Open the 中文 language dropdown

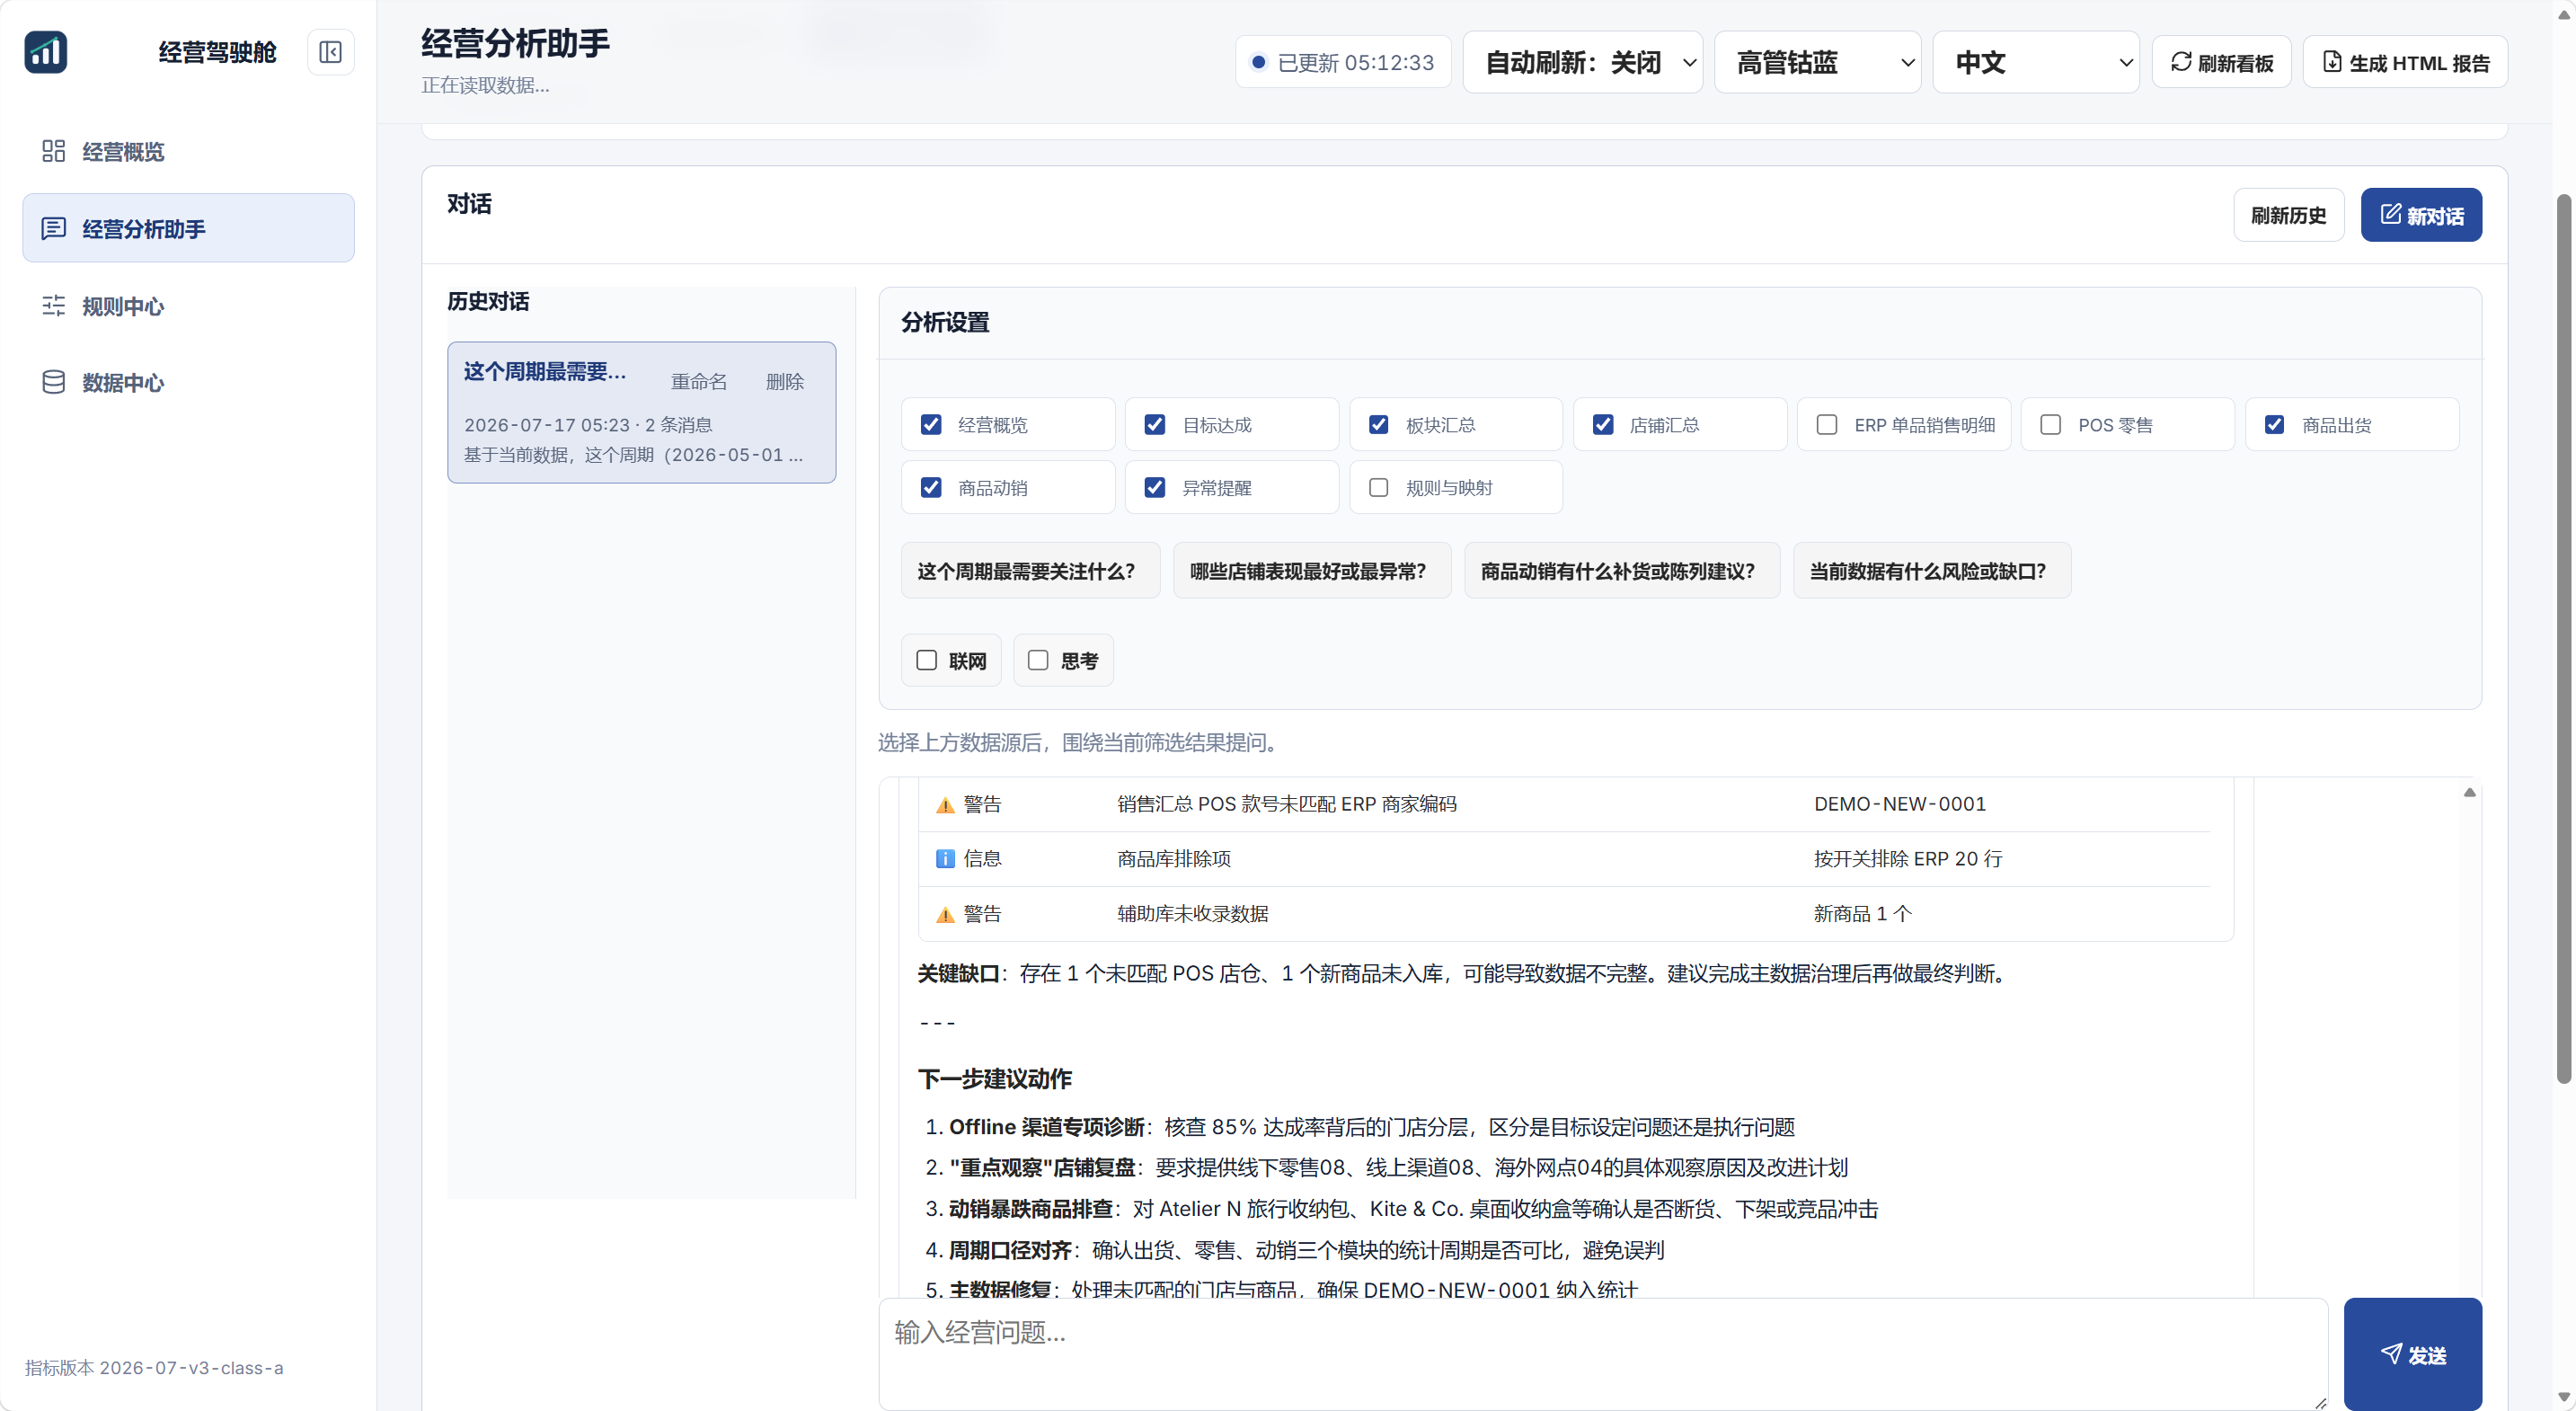pyautogui.click(x=2036, y=62)
